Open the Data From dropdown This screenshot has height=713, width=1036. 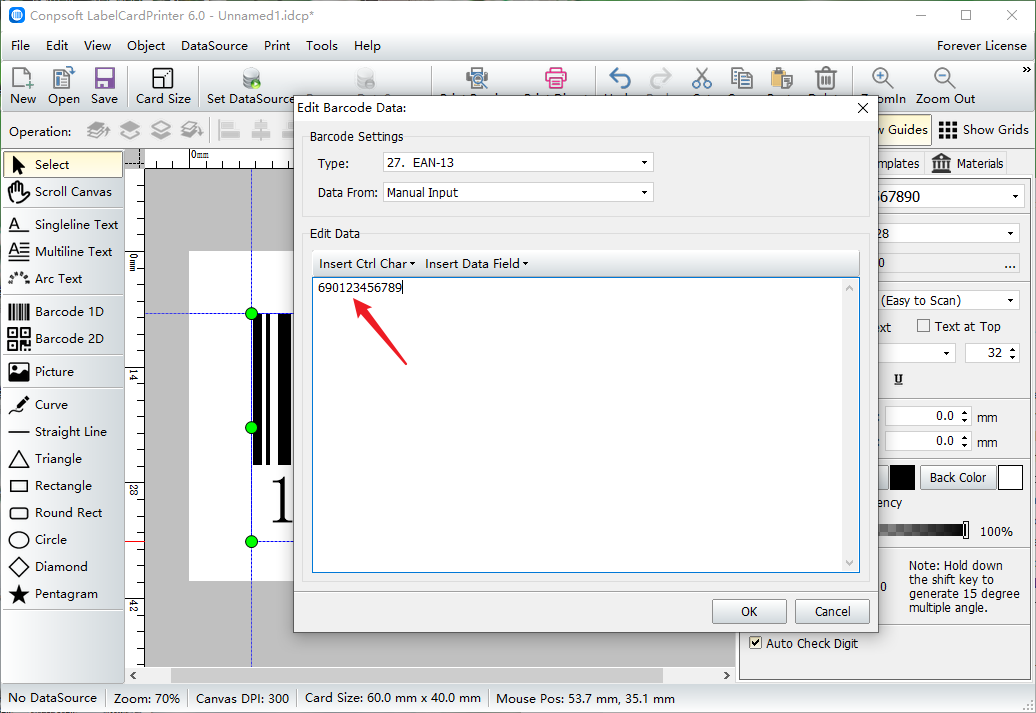click(x=518, y=192)
